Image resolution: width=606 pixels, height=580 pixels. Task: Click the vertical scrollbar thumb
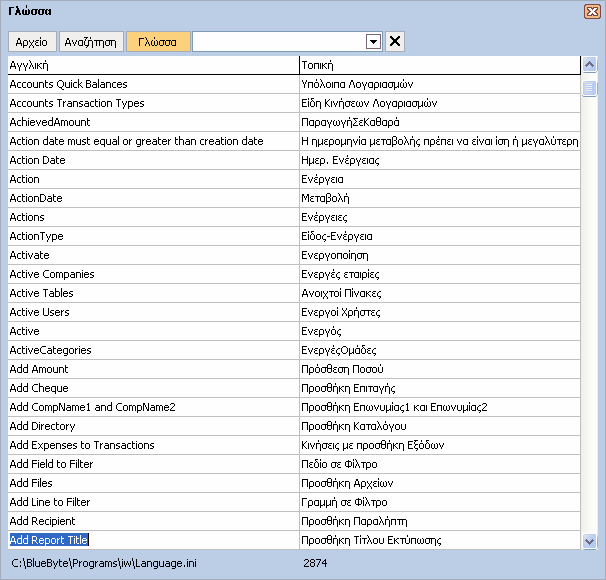[589, 88]
